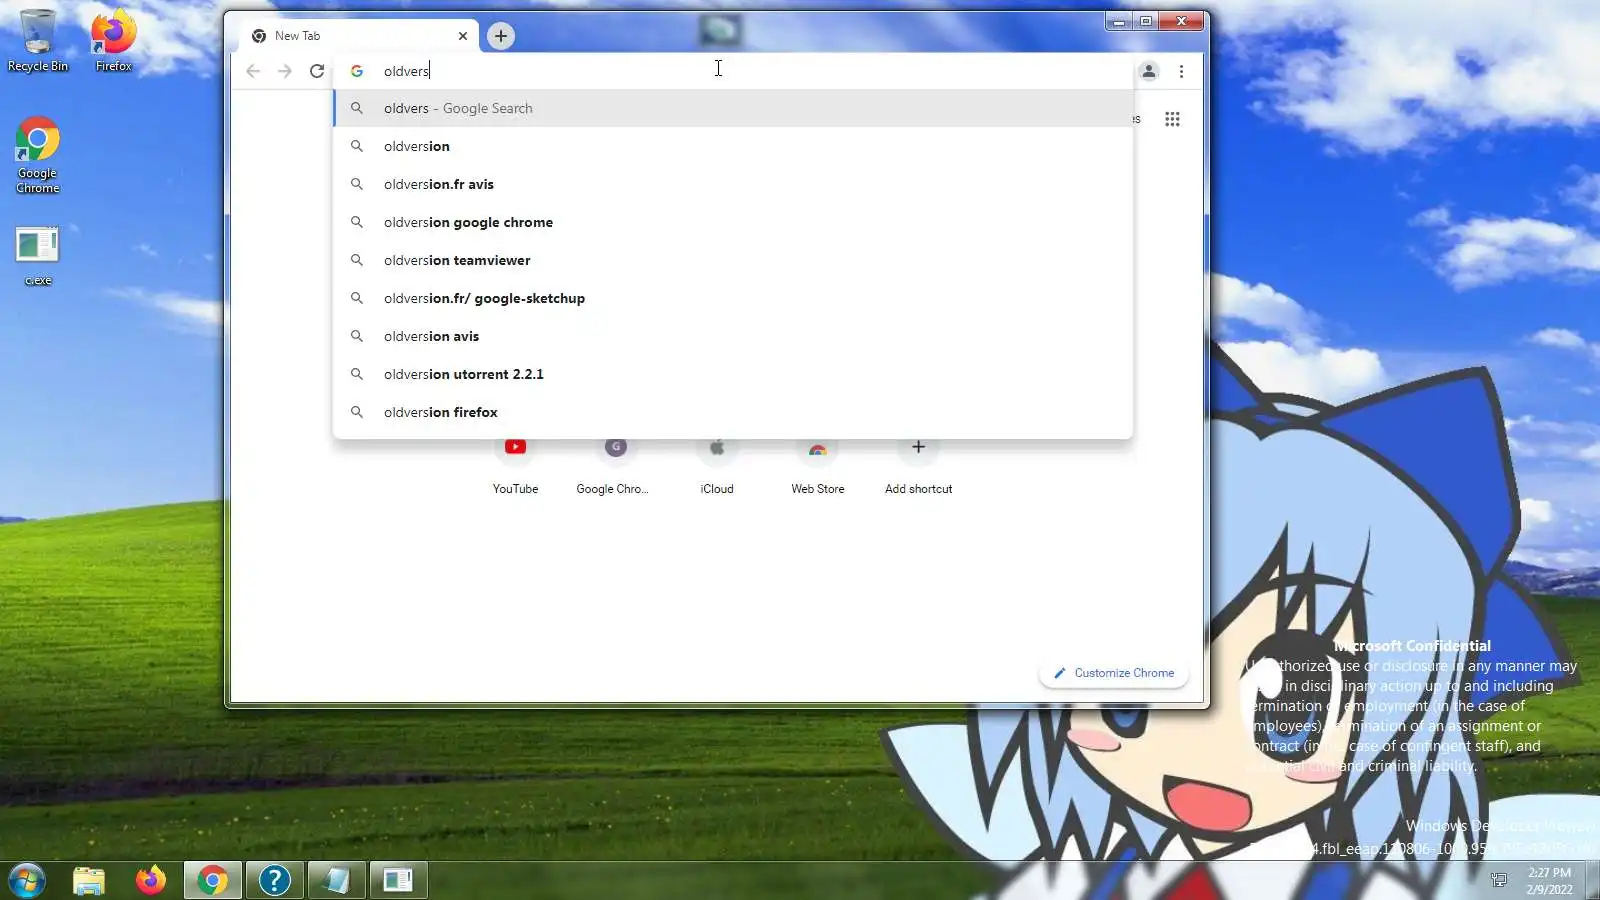1600x900 pixels.
Task: Open the blue question-mark Help taskbar icon
Action: click(274, 880)
